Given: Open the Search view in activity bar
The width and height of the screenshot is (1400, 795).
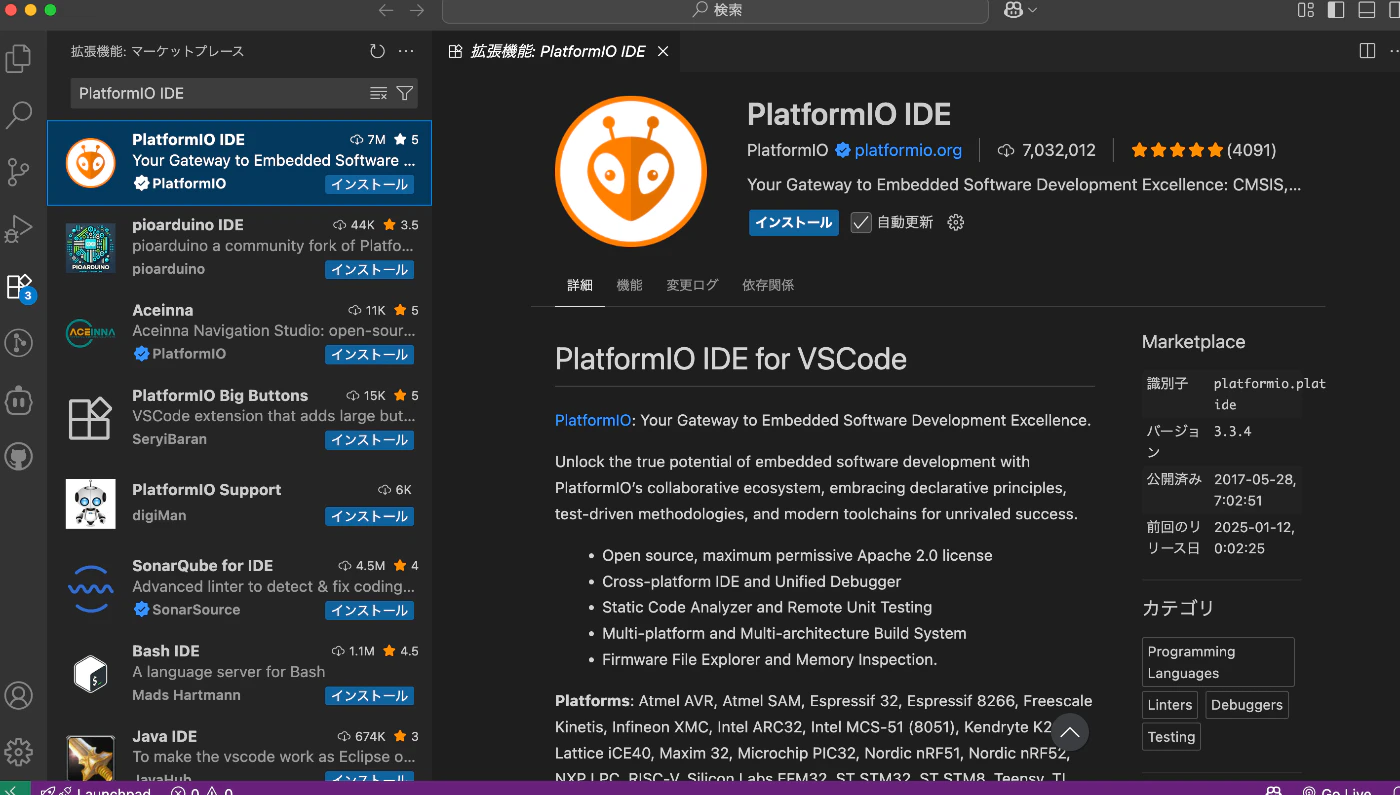Looking at the screenshot, I should pos(19,115).
